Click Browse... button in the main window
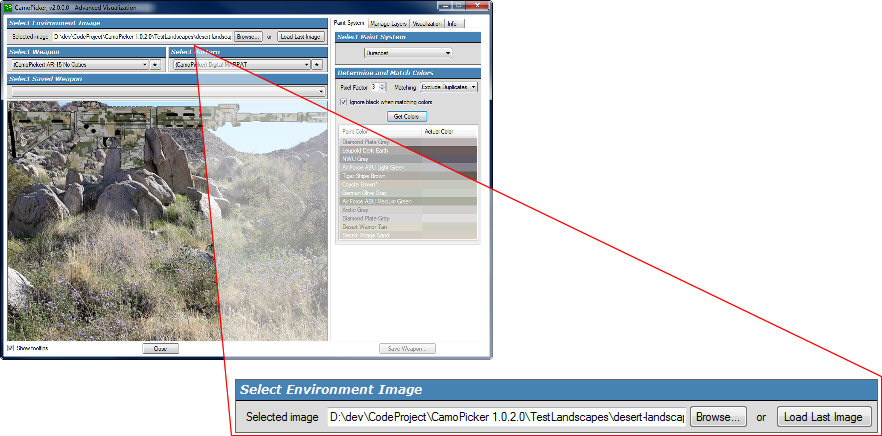This screenshot has height=436, width=882. click(248, 37)
